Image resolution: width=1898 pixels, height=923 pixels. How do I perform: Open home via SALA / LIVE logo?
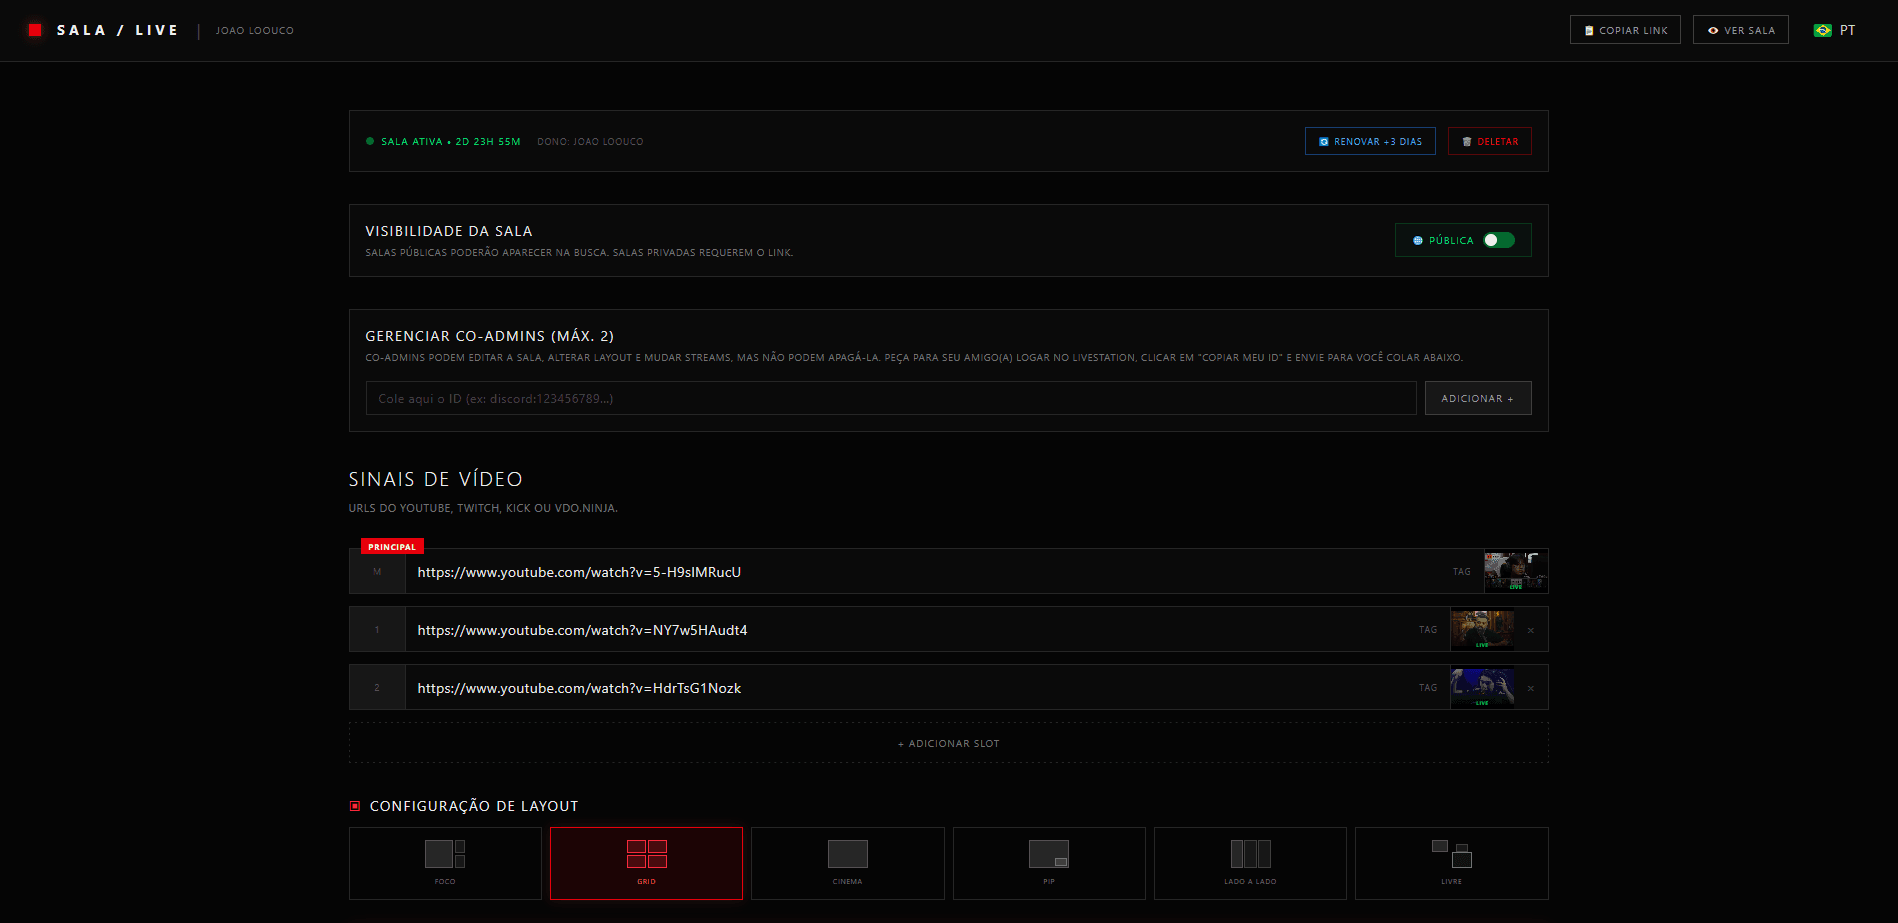(103, 30)
